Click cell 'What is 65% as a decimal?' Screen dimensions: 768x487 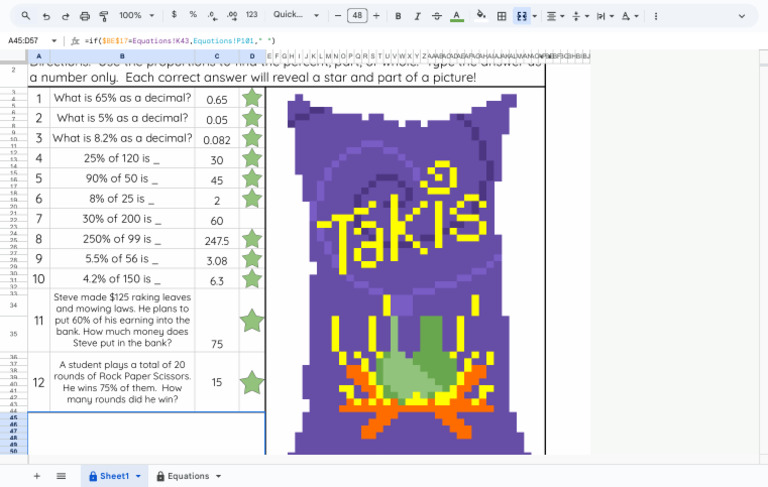(x=122, y=98)
